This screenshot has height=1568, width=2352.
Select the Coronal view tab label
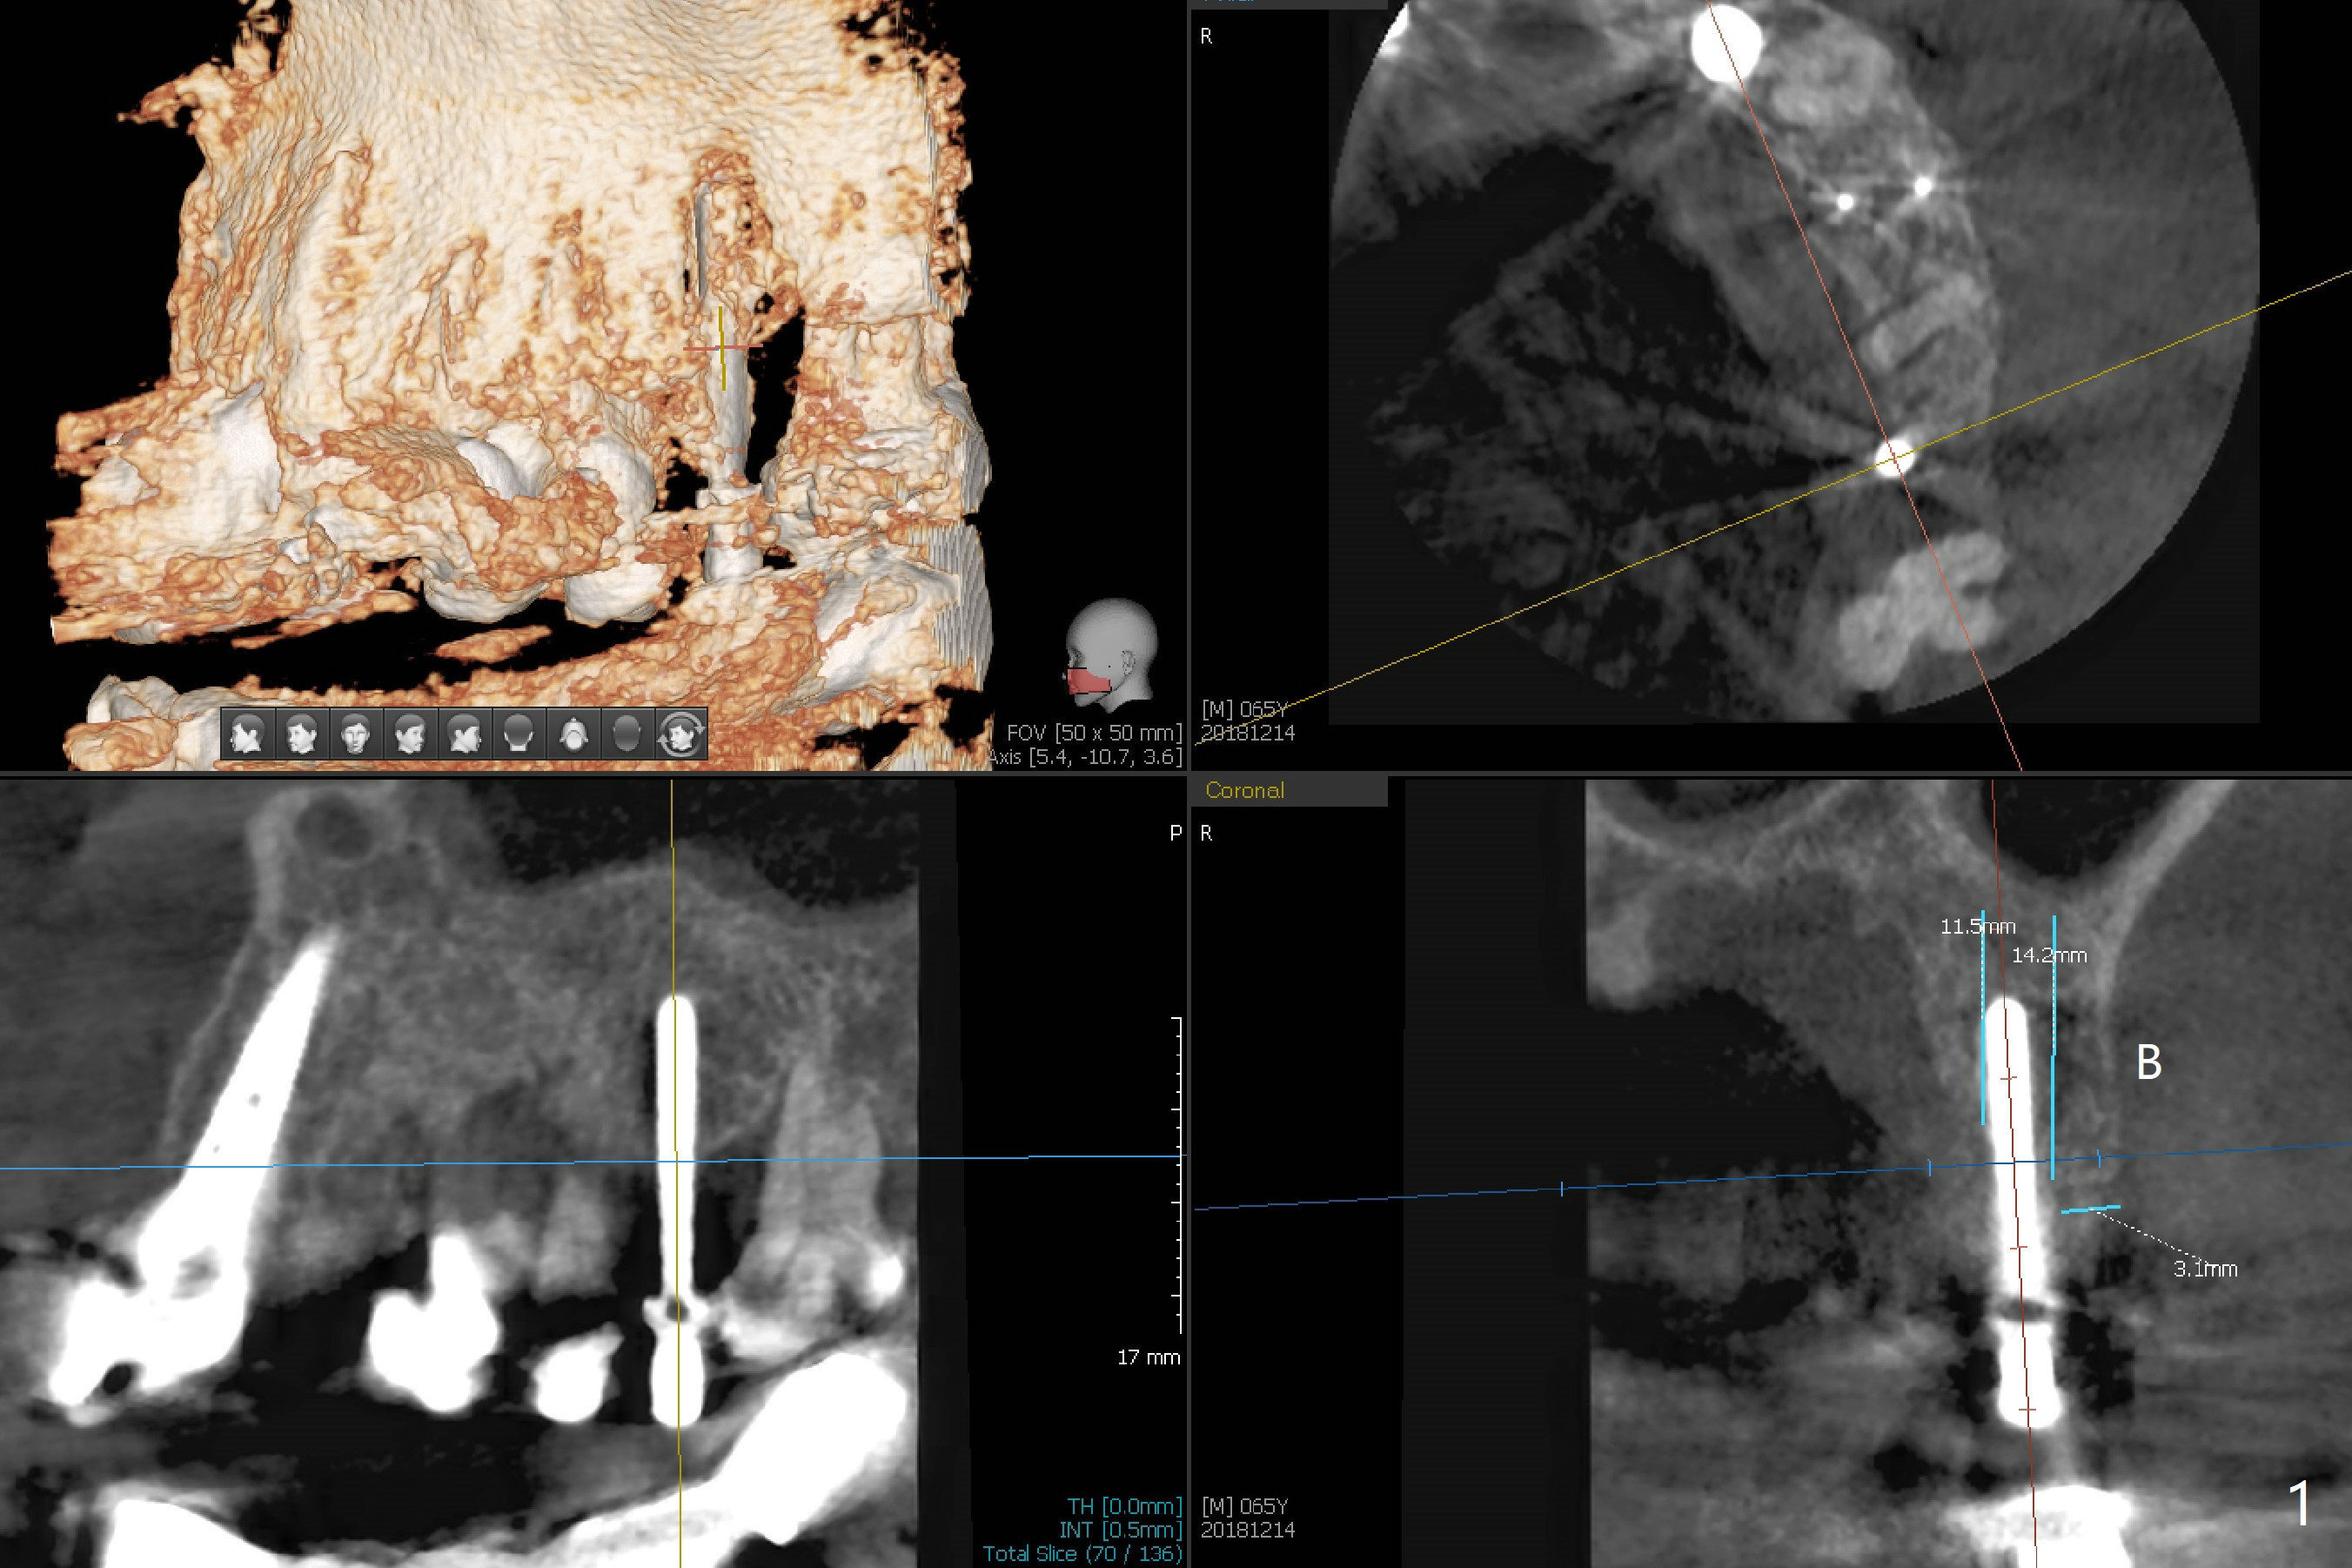(1244, 790)
